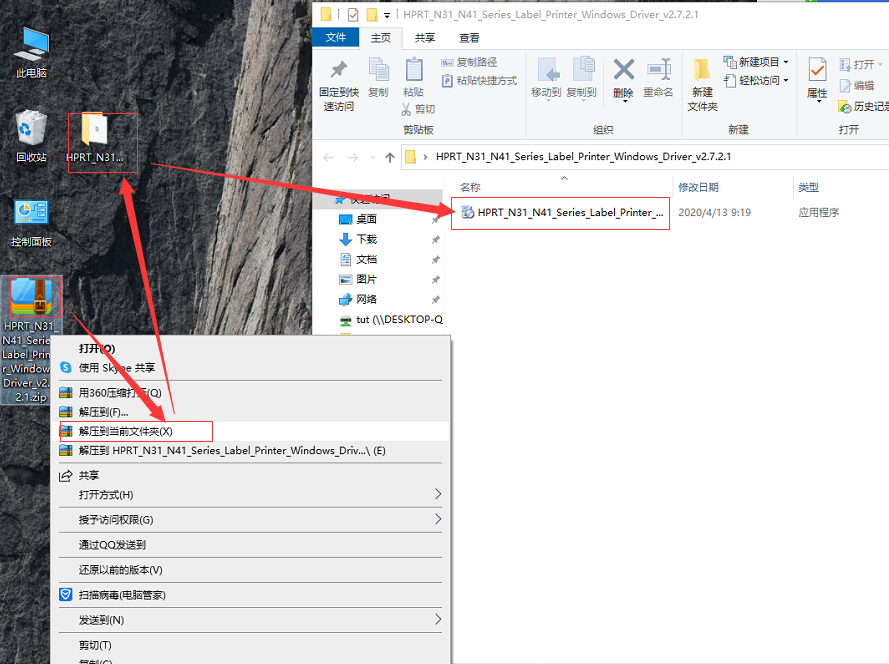This screenshot has height=664, width=889.
Task: Click the Paste clipboard icon
Action: [414, 69]
